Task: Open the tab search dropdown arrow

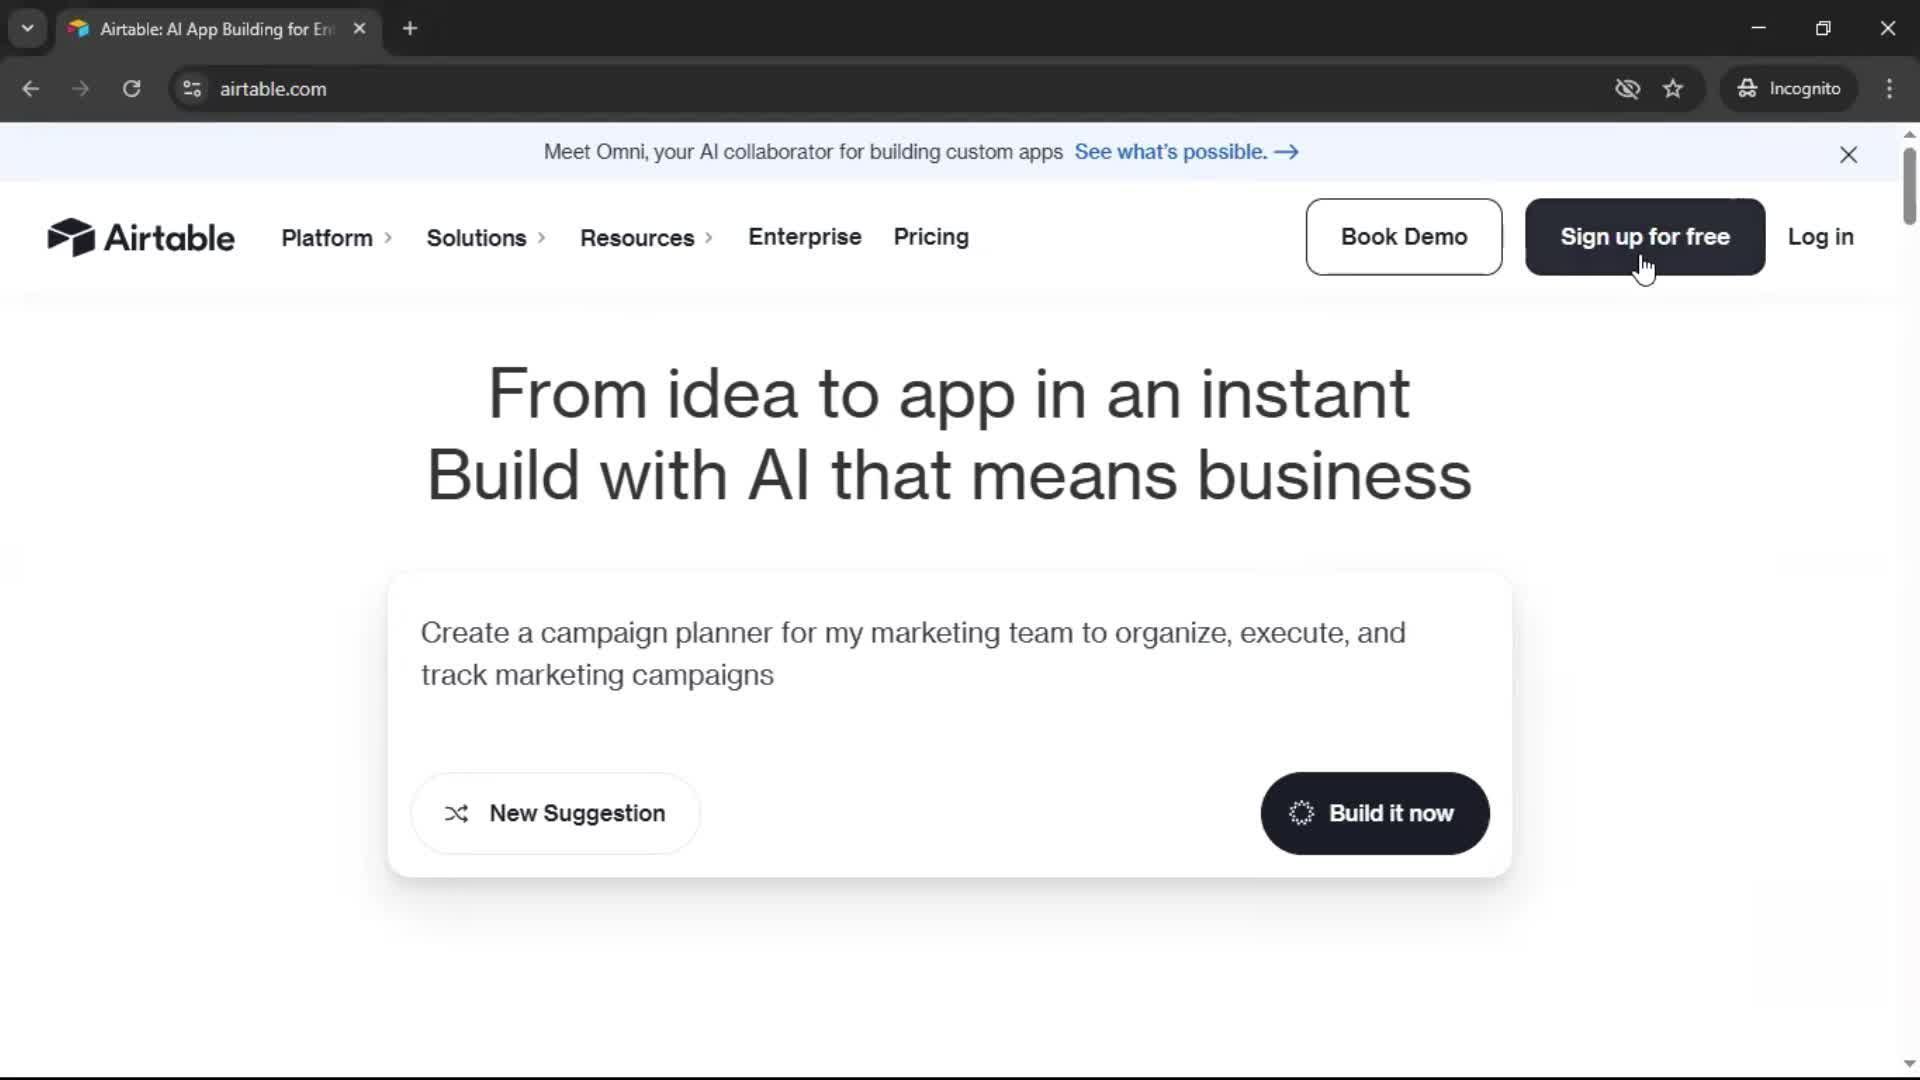Action: coord(28,29)
